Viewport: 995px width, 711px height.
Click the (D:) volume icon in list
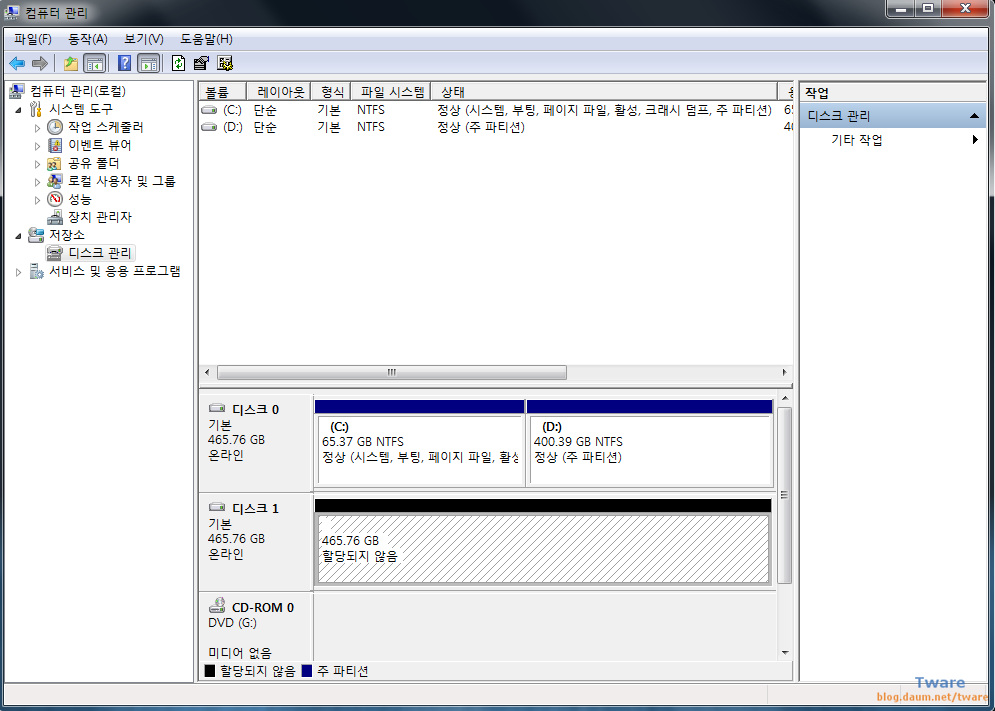[209, 127]
